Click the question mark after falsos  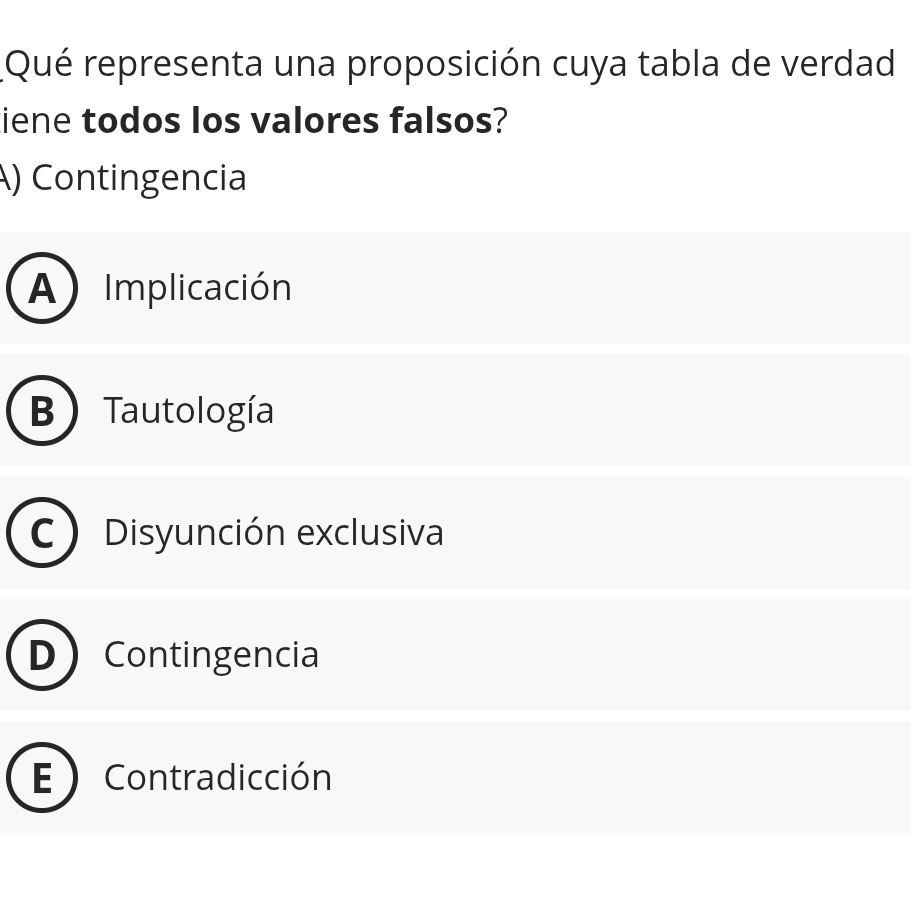[x=501, y=121]
